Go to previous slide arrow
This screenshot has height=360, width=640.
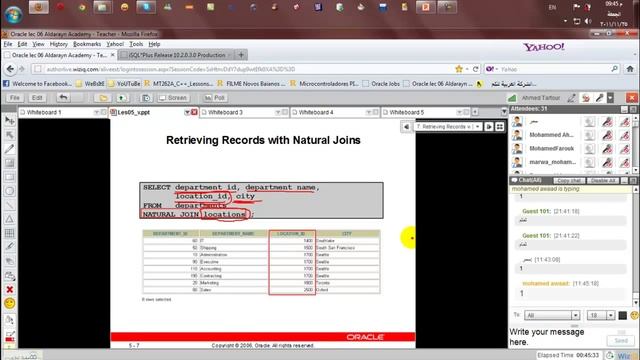point(406,127)
